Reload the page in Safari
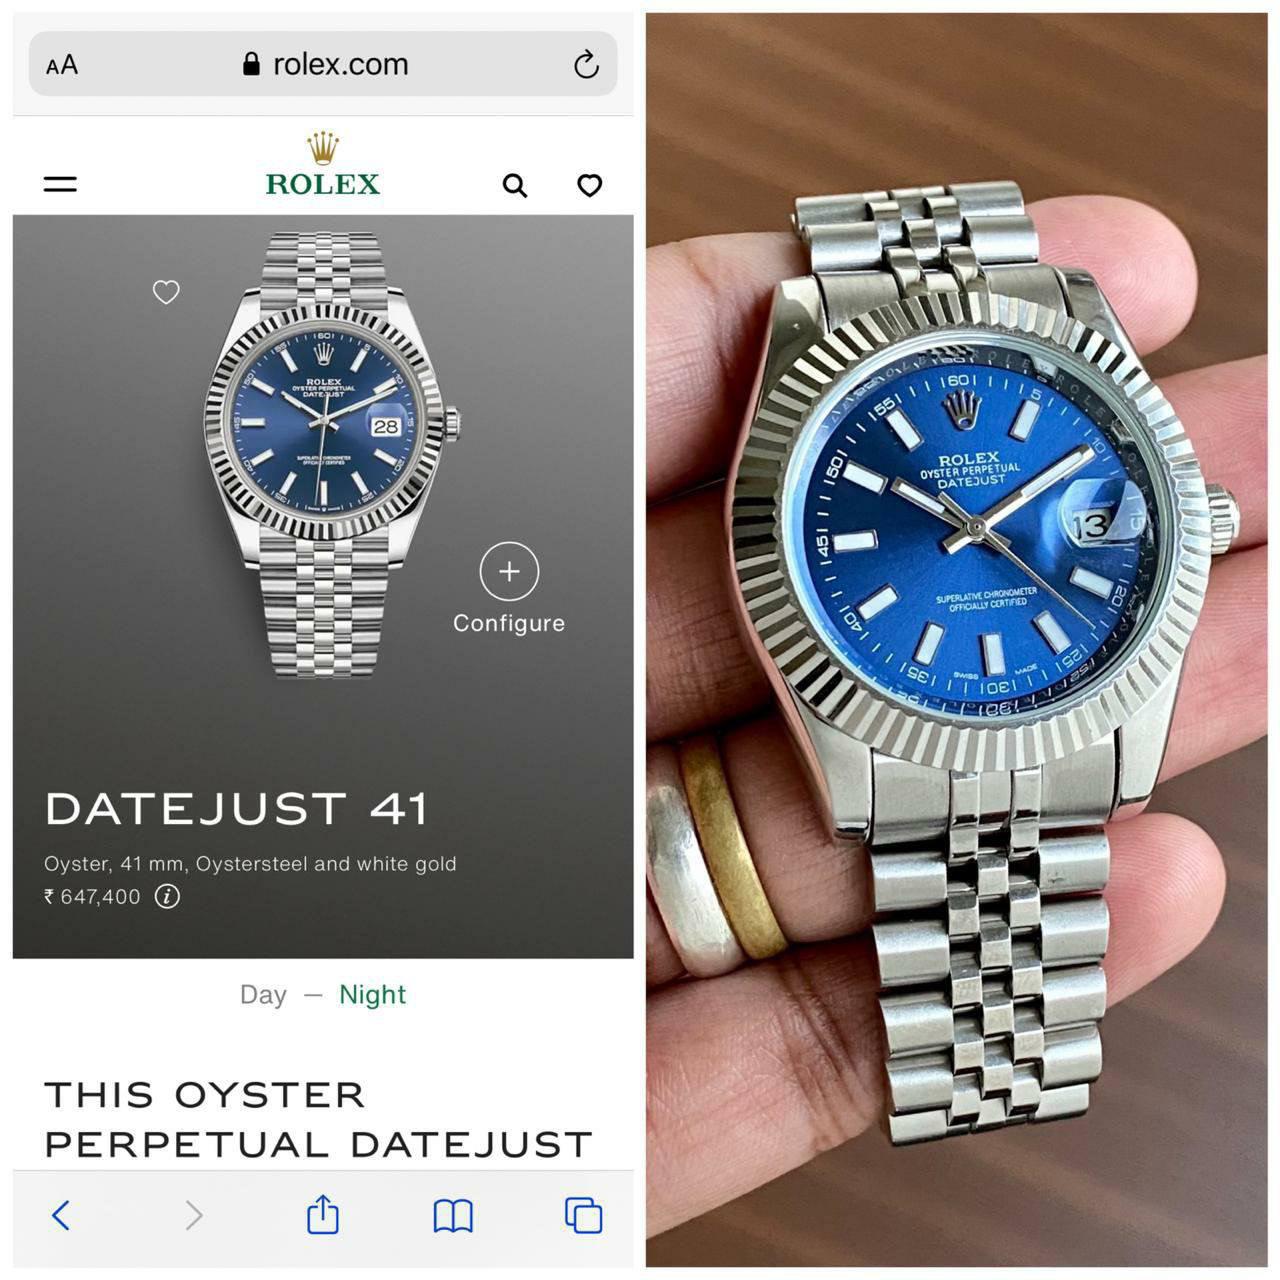Viewport: 1280px width, 1280px height. pyautogui.click(x=586, y=65)
